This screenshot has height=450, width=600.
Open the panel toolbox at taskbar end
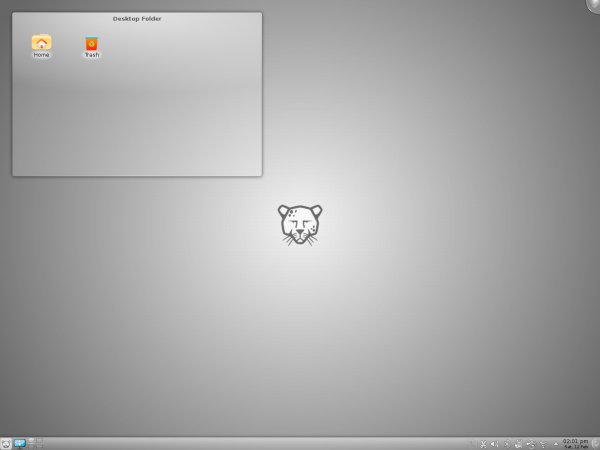point(596,444)
